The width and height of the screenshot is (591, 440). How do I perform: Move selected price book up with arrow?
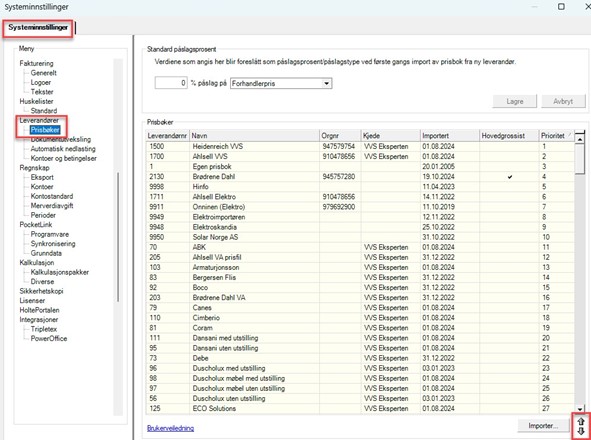coord(581,422)
